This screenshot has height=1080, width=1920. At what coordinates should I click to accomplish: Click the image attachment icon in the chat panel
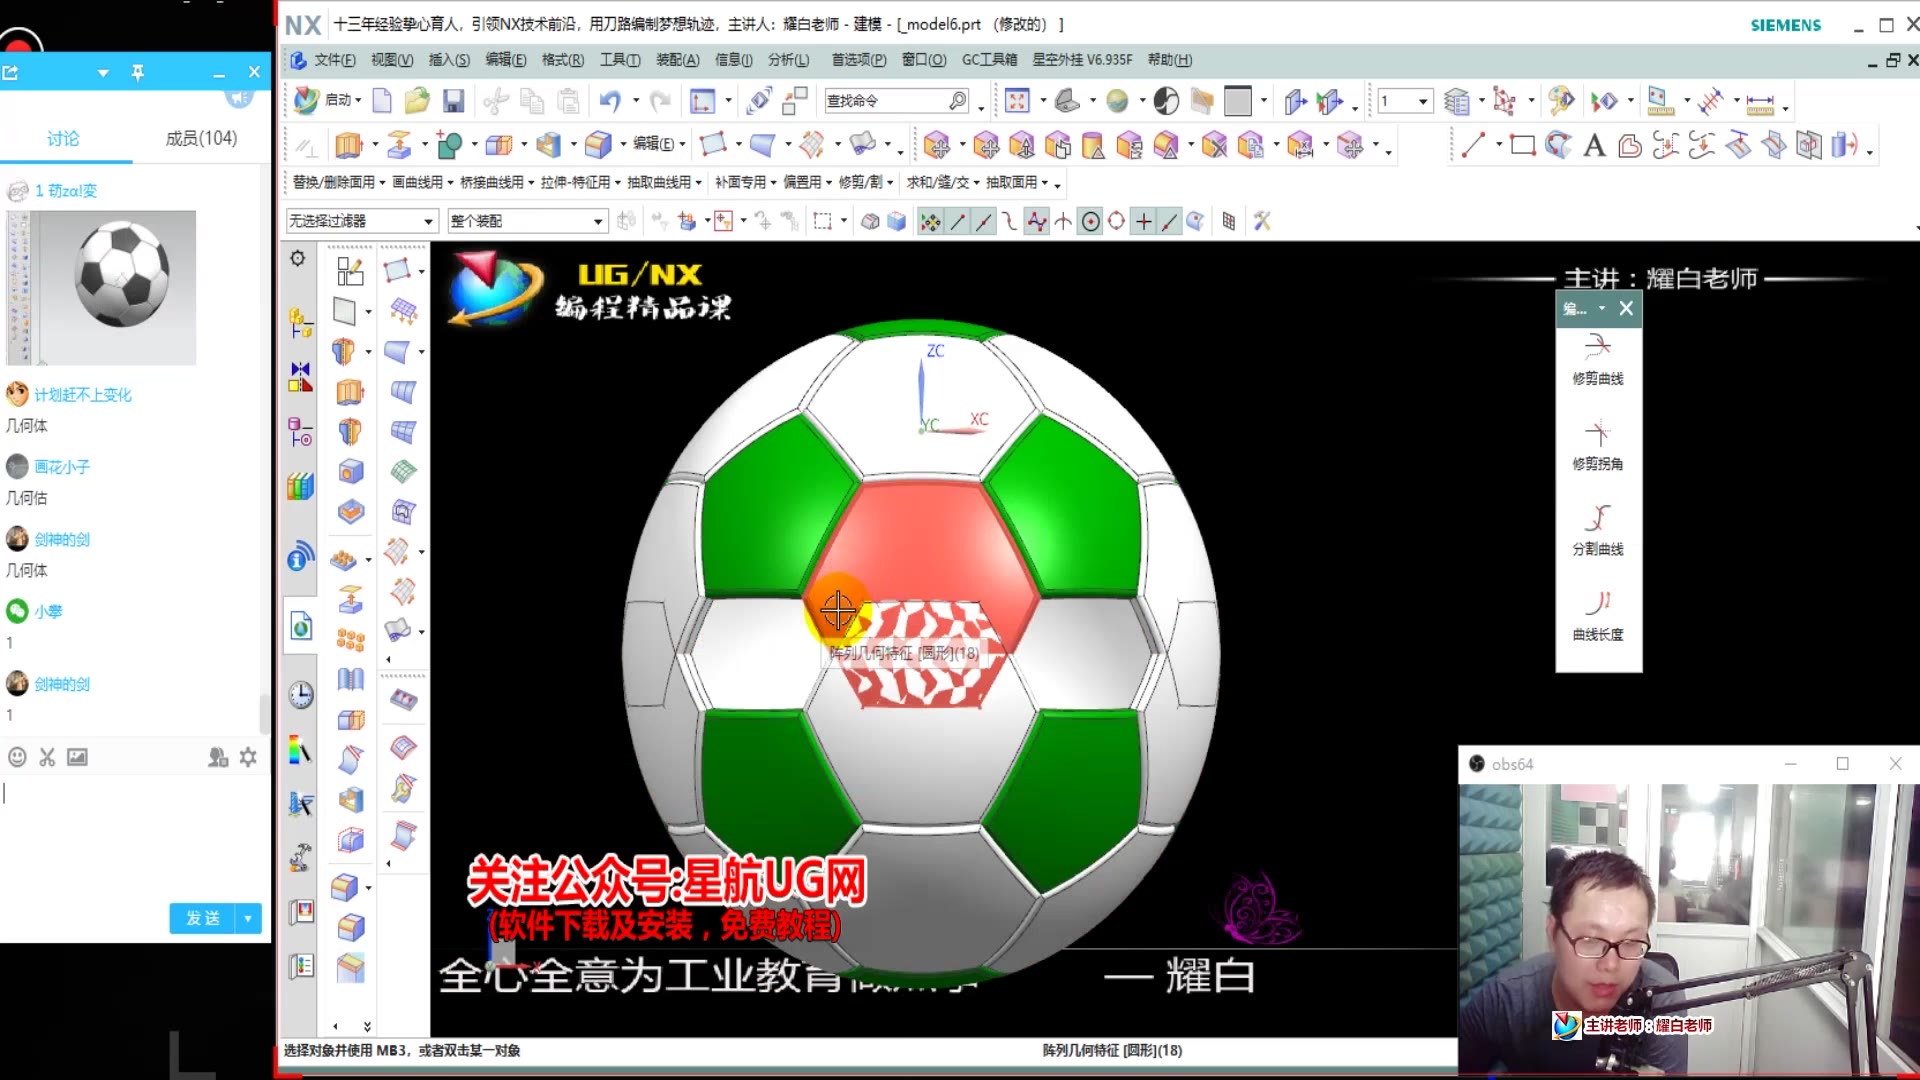(x=77, y=757)
